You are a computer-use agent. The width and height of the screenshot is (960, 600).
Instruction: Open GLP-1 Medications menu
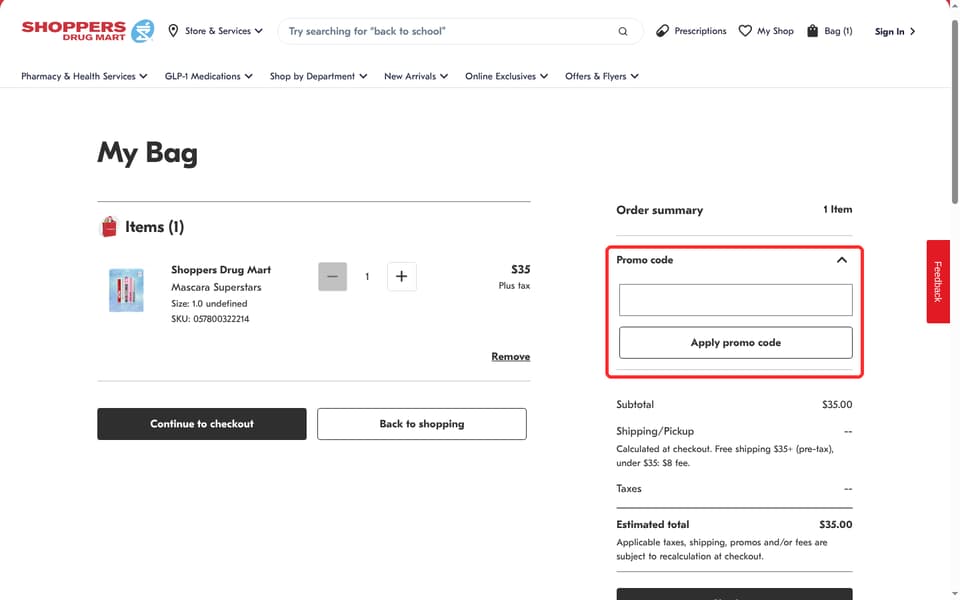click(x=208, y=76)
